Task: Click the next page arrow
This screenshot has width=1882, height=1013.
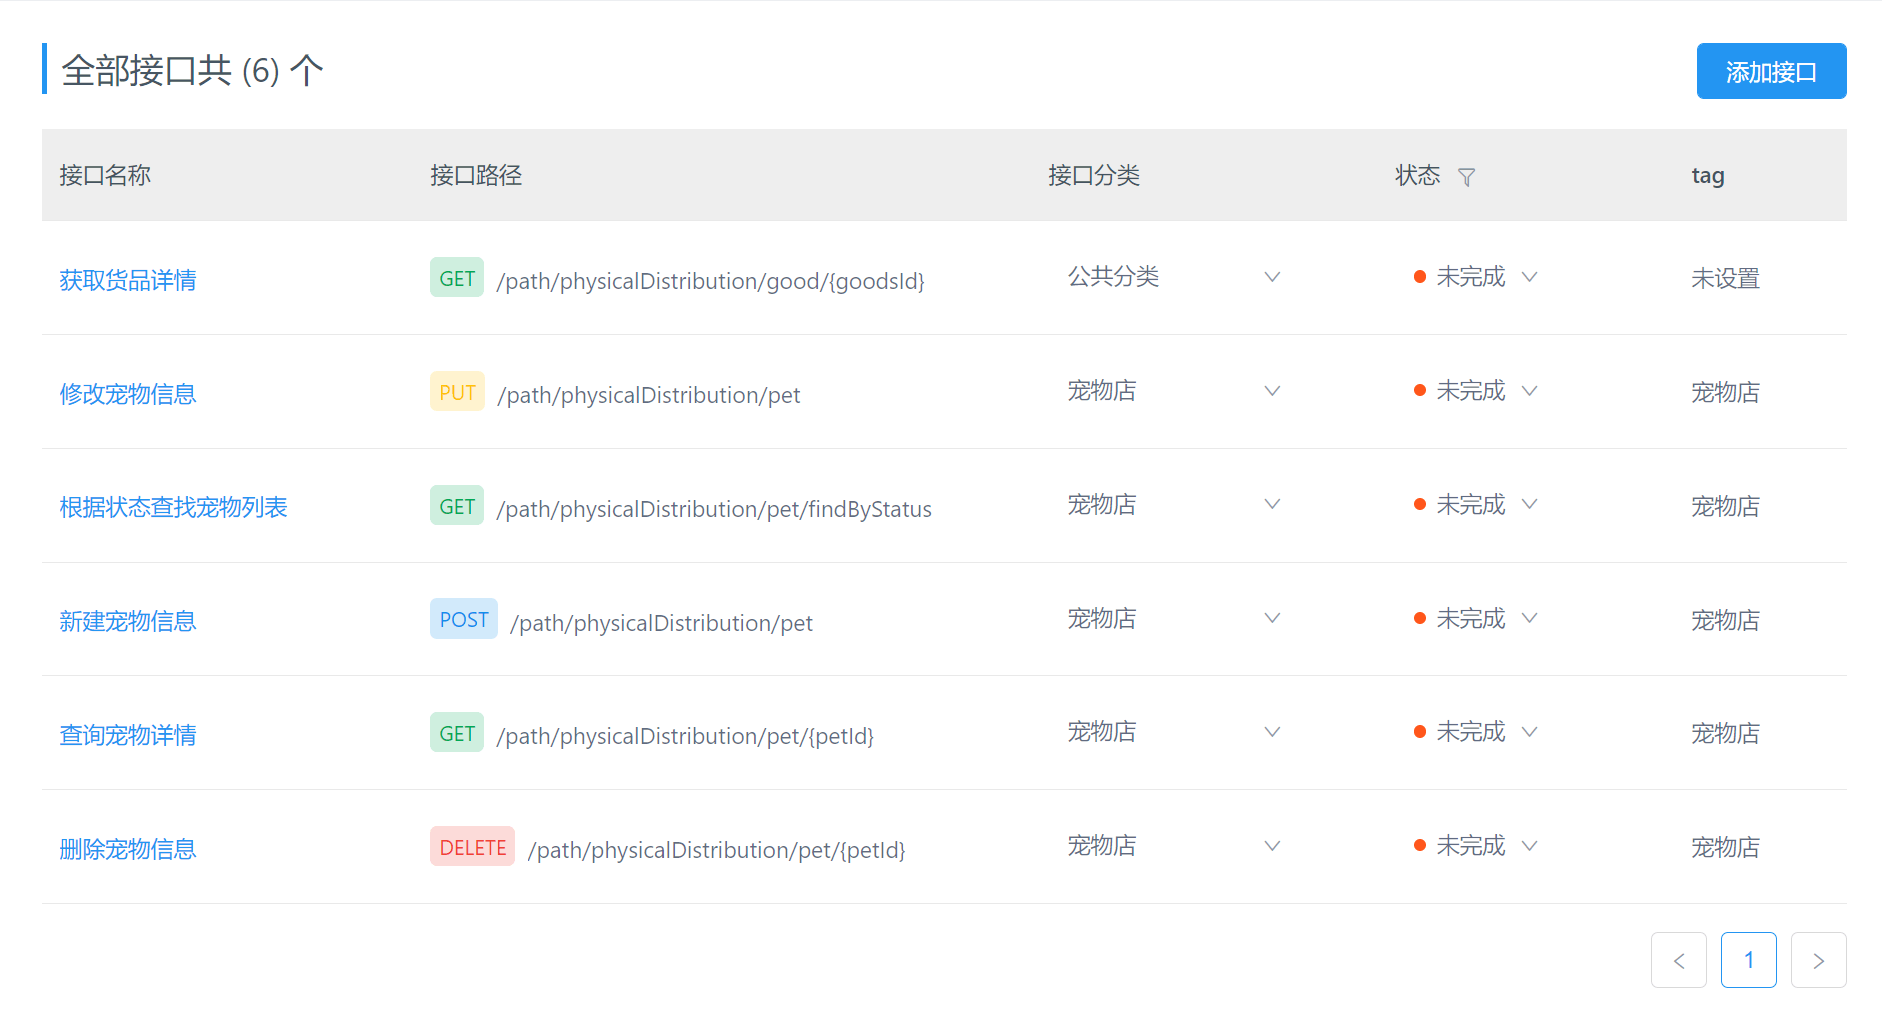Action: pyautogui.click(x=1818, y=960)
